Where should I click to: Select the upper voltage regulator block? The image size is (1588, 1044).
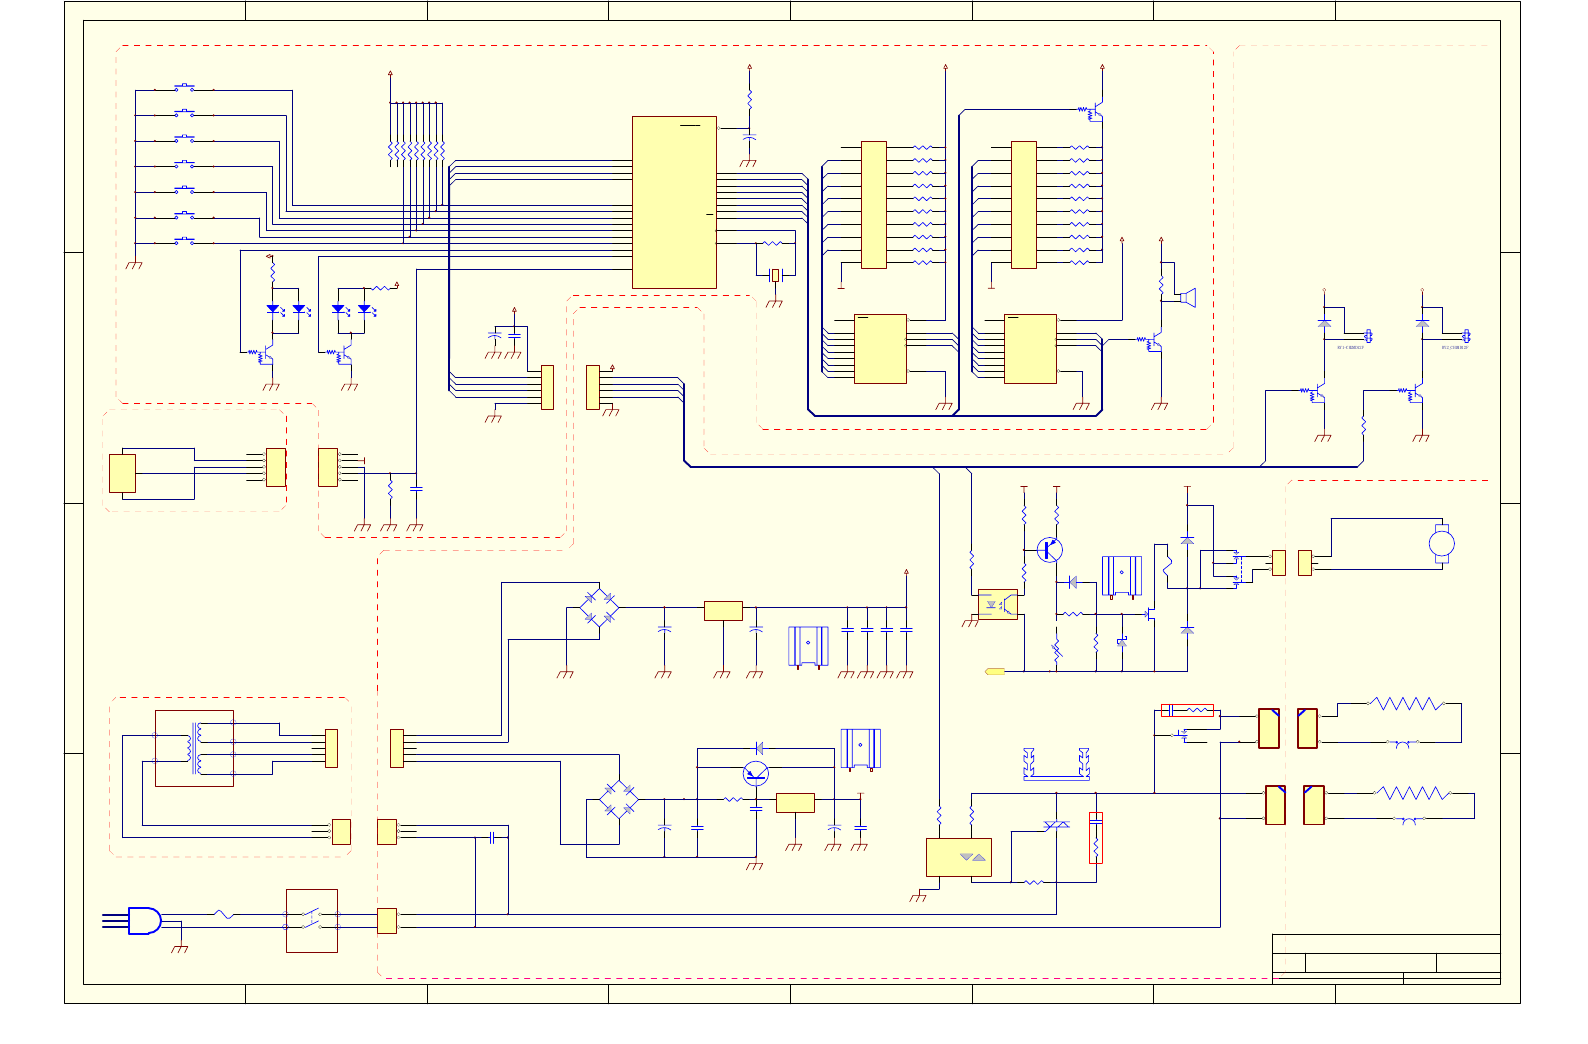[x=723, y=611]
